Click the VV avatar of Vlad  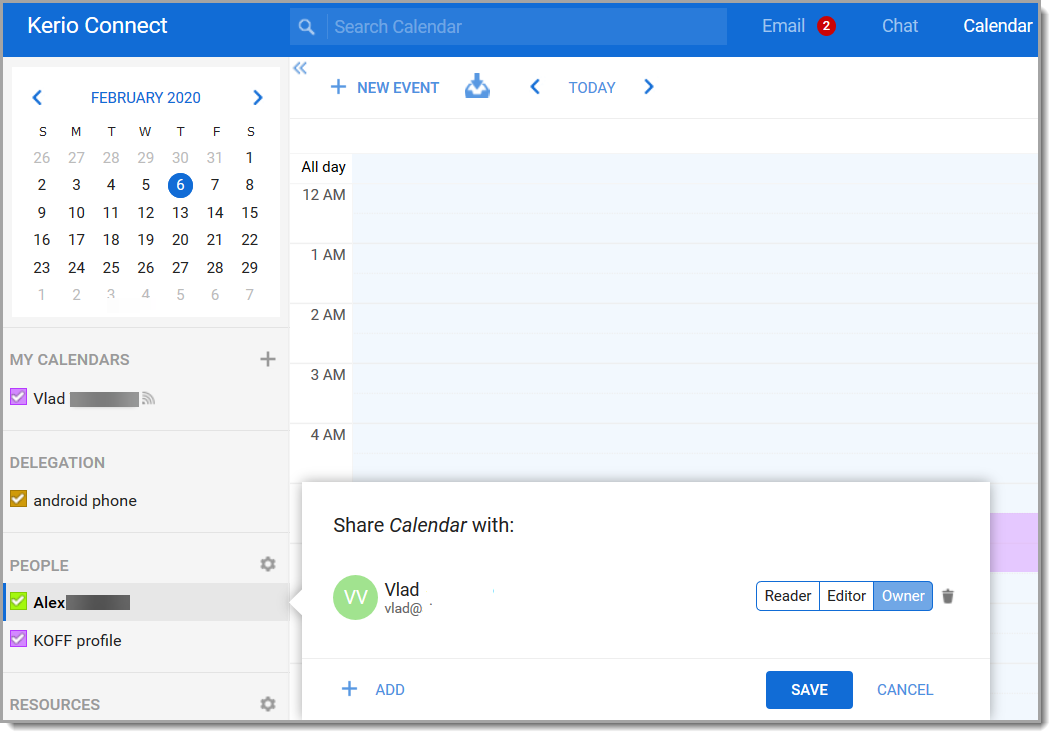tap(355, 597)
